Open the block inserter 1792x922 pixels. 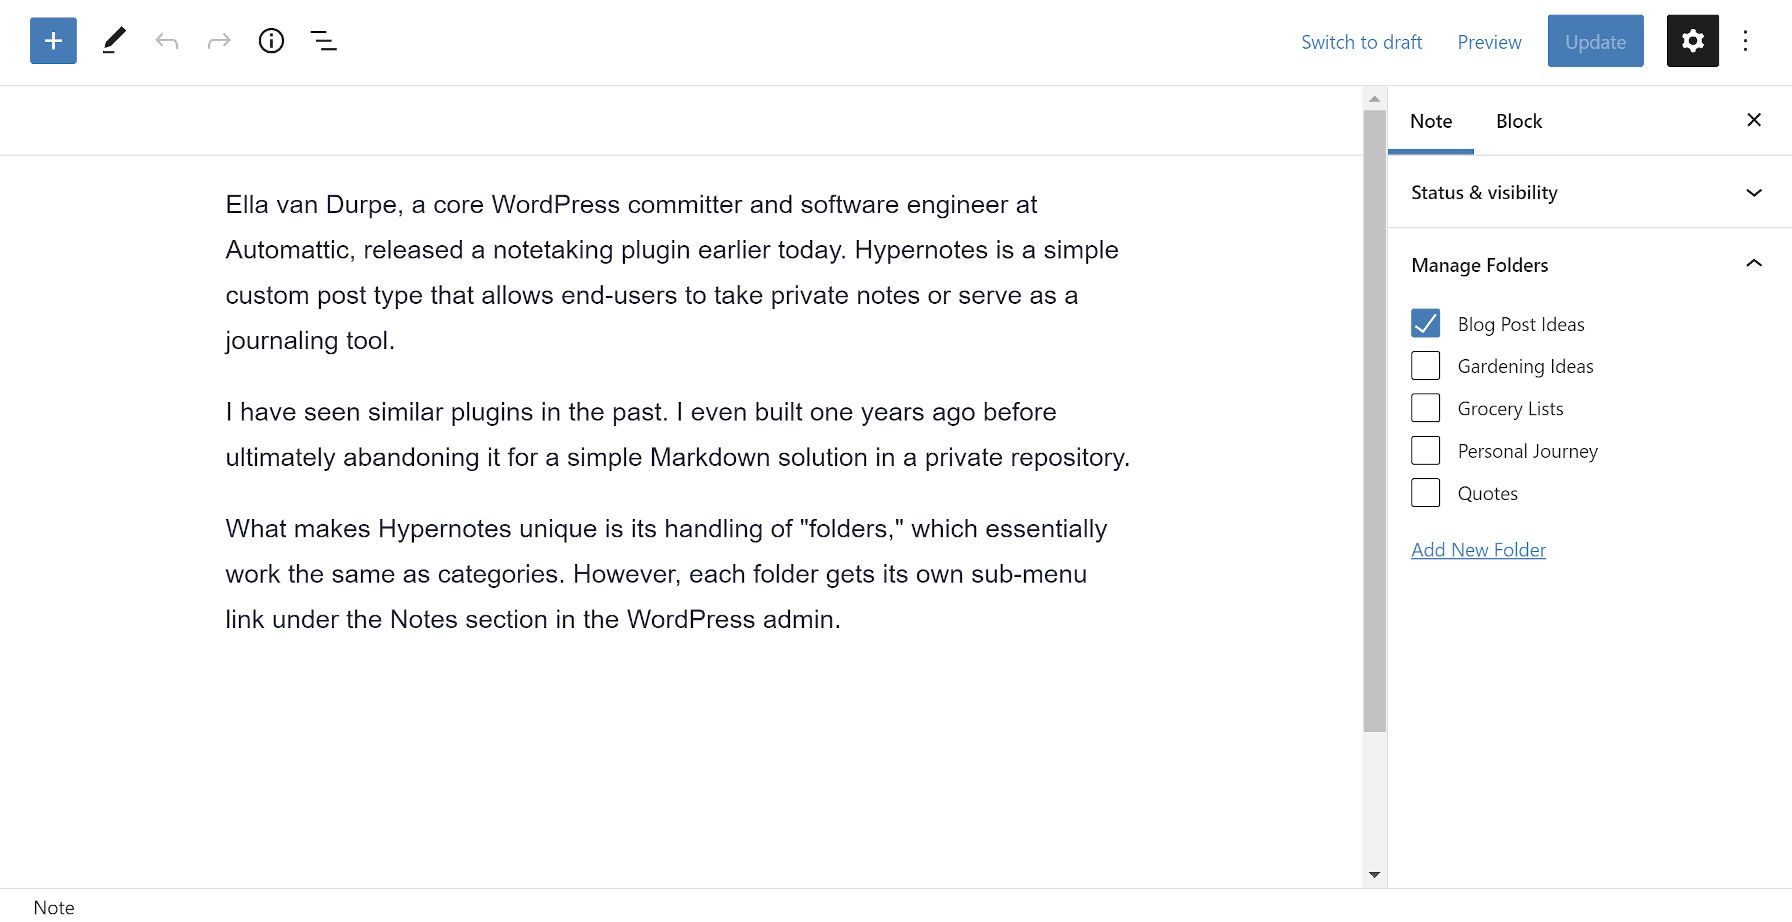tap(52, 41)
